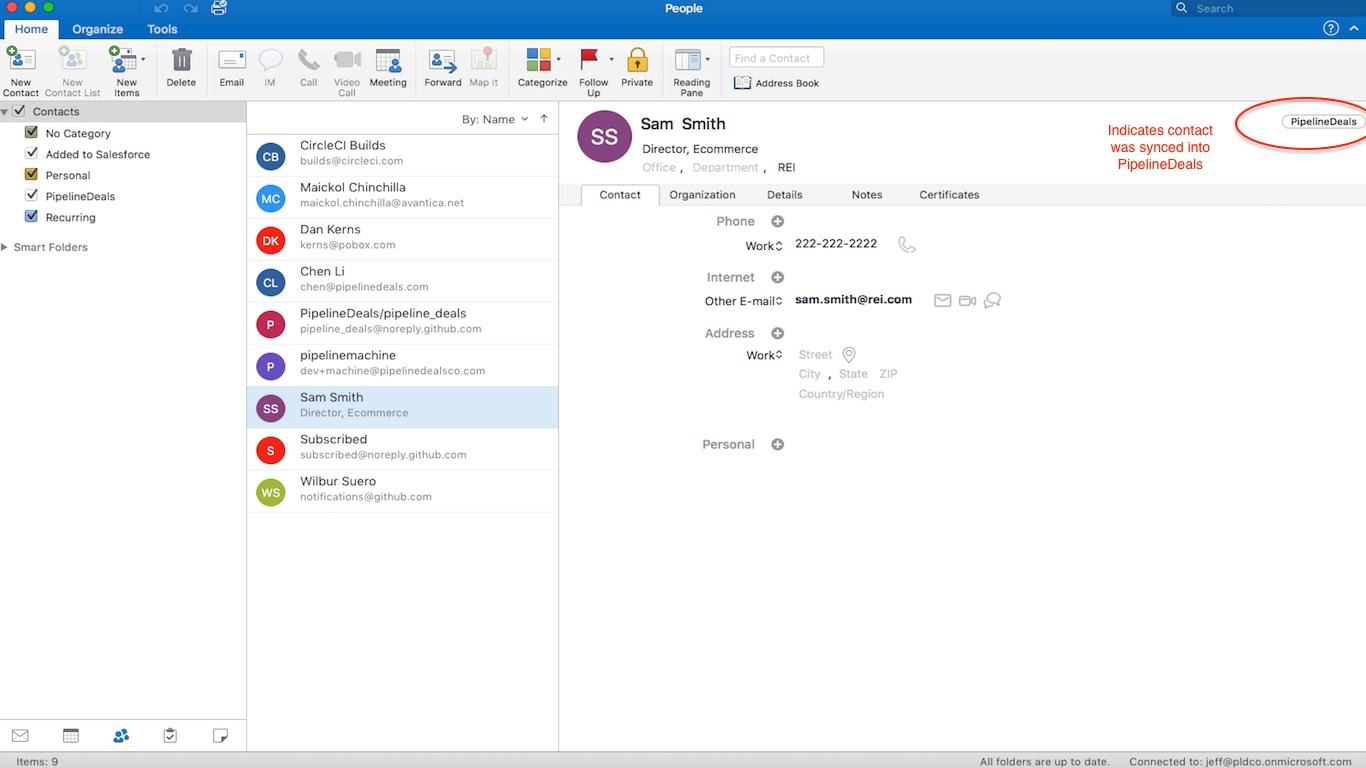The width and height of the screenshot is (1366, 768).
Task: Open the Organize ribbon tab
Action: tap(98, 29)
